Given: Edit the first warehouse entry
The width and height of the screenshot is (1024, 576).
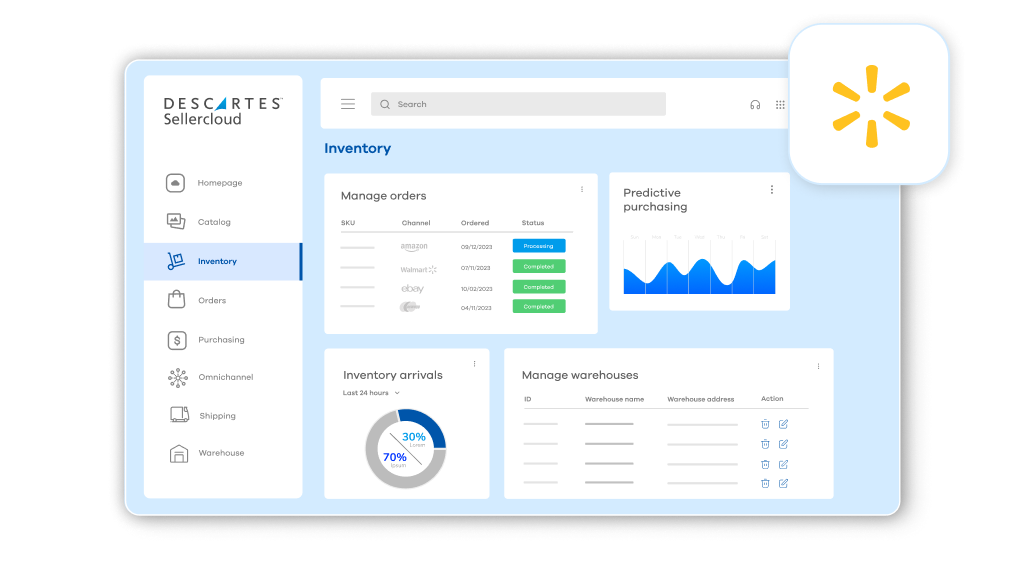Looking at the screenshot, I should point(784,424).
